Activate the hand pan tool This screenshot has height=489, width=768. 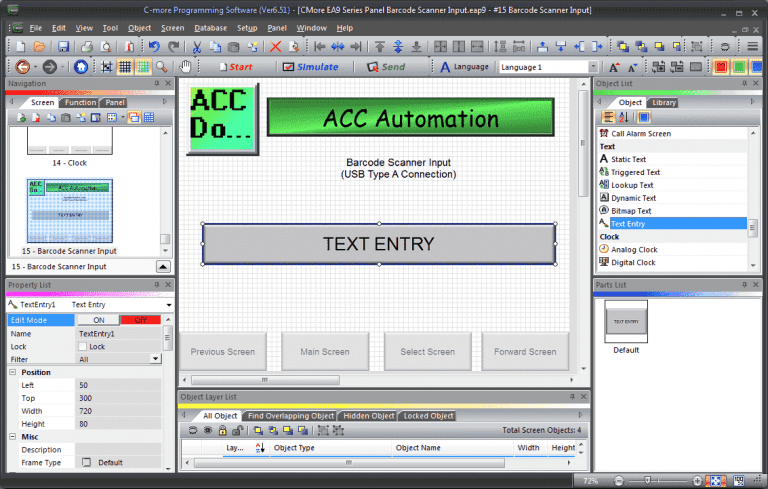pyautogui.click(x=186, y=67)
